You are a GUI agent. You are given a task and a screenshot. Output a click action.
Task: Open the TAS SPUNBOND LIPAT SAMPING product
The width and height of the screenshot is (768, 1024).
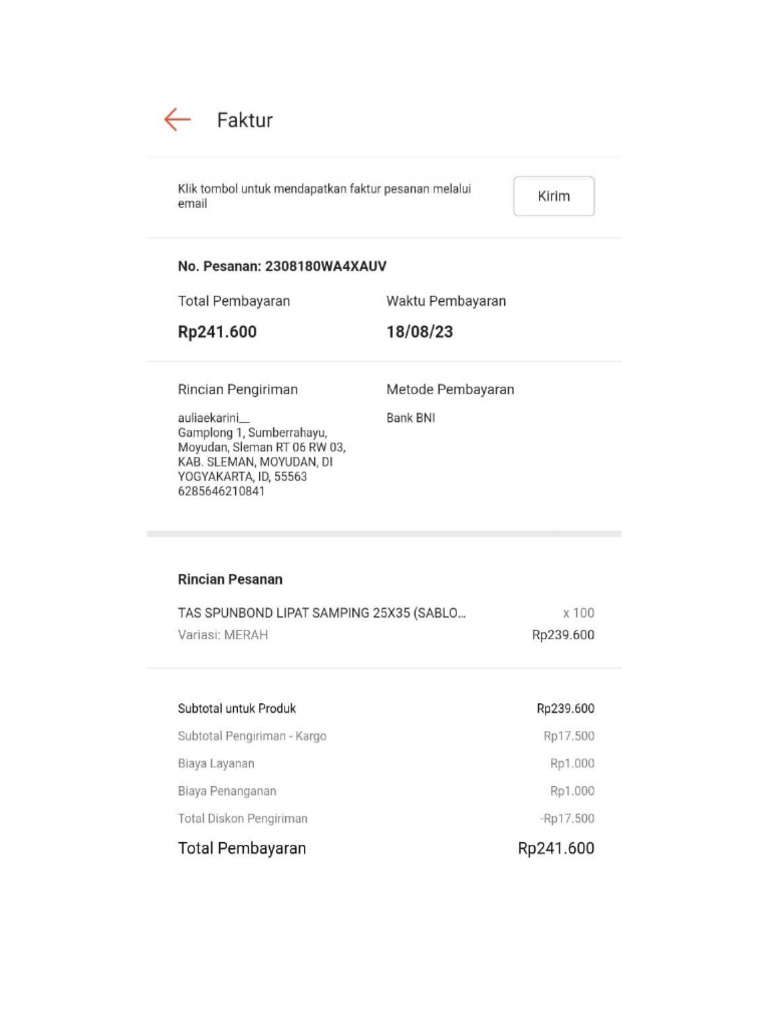321,613
